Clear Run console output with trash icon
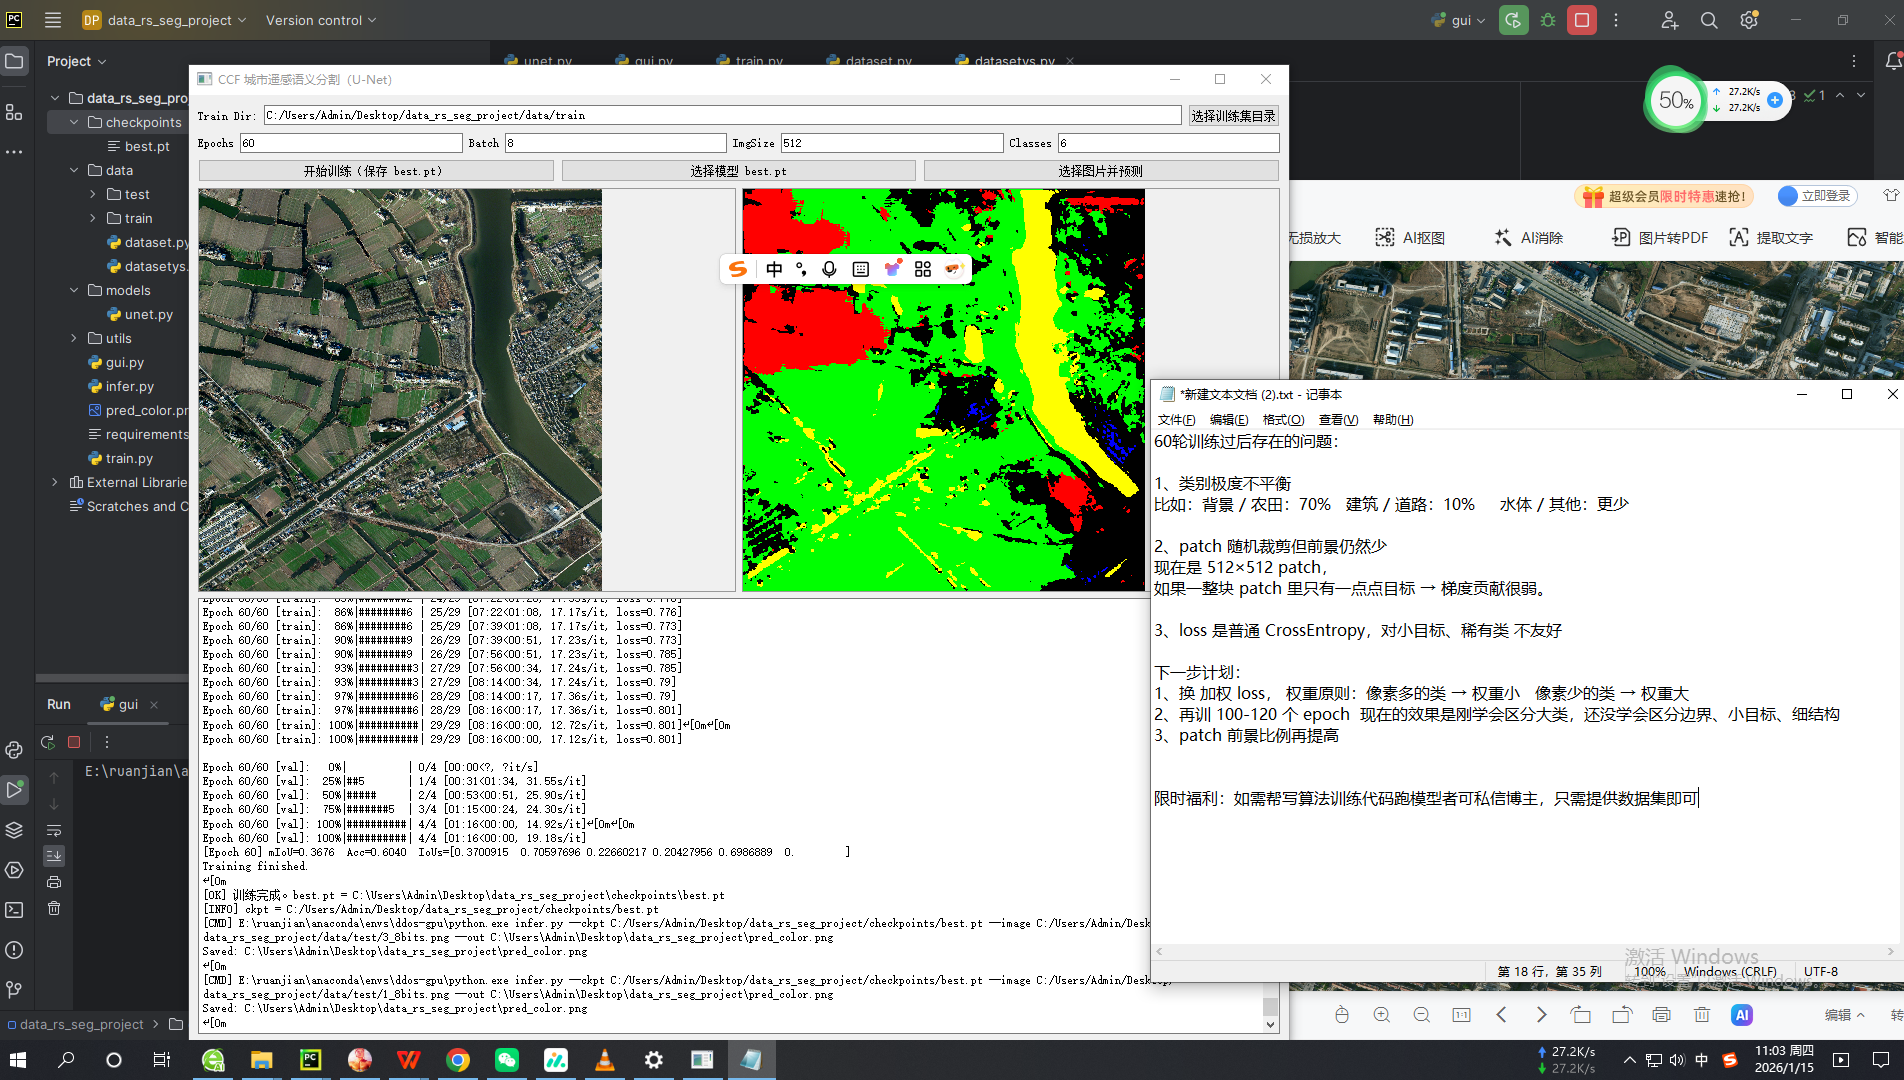 pyautogui.click(x=54, y=908)
